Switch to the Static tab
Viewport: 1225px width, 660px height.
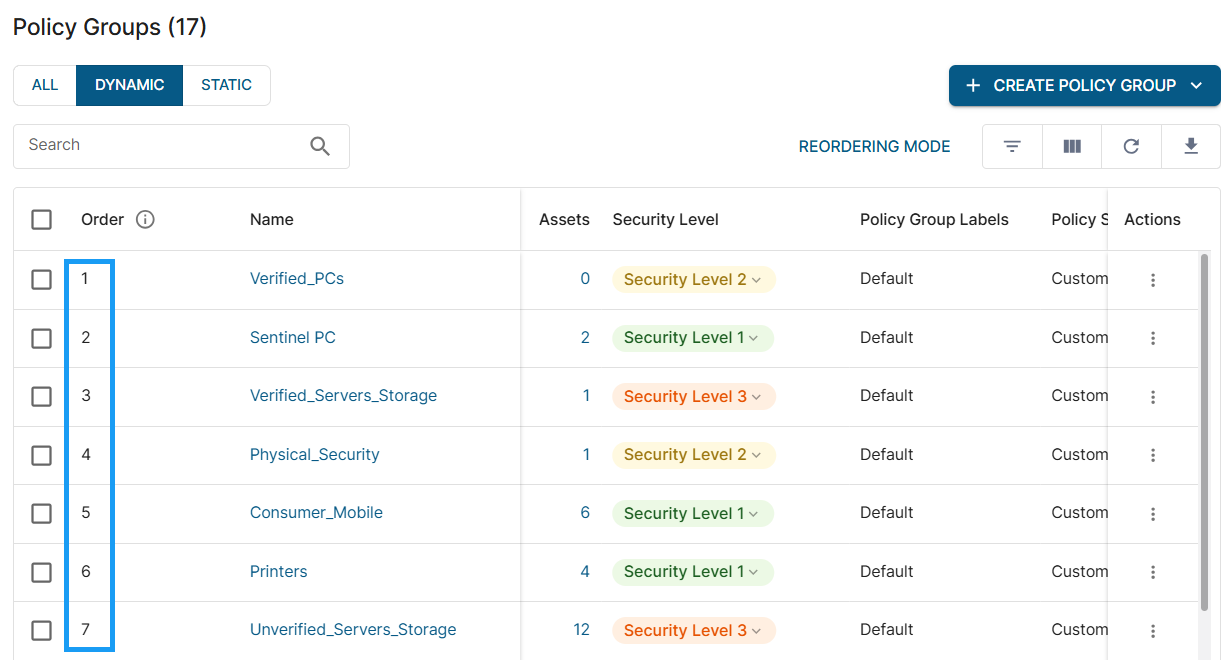pyautogui.click(x=226, y=85)
